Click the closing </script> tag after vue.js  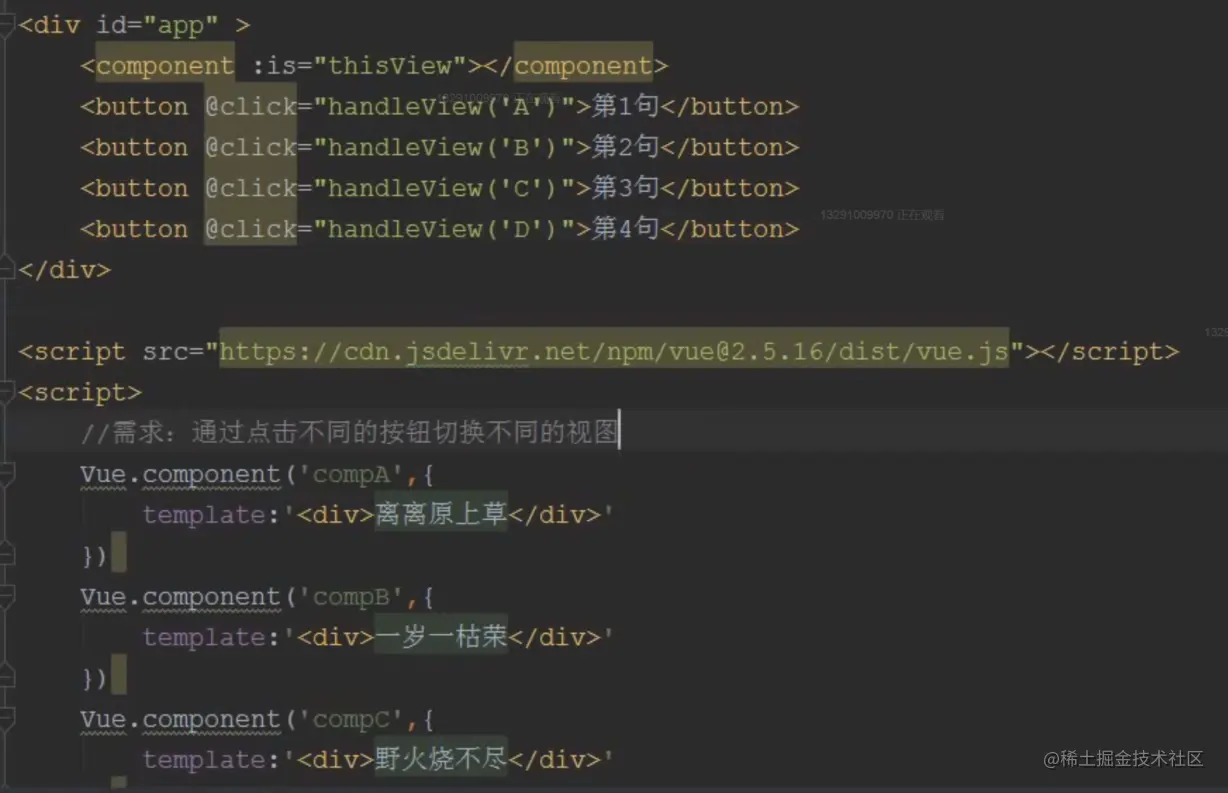(1110, 352)
